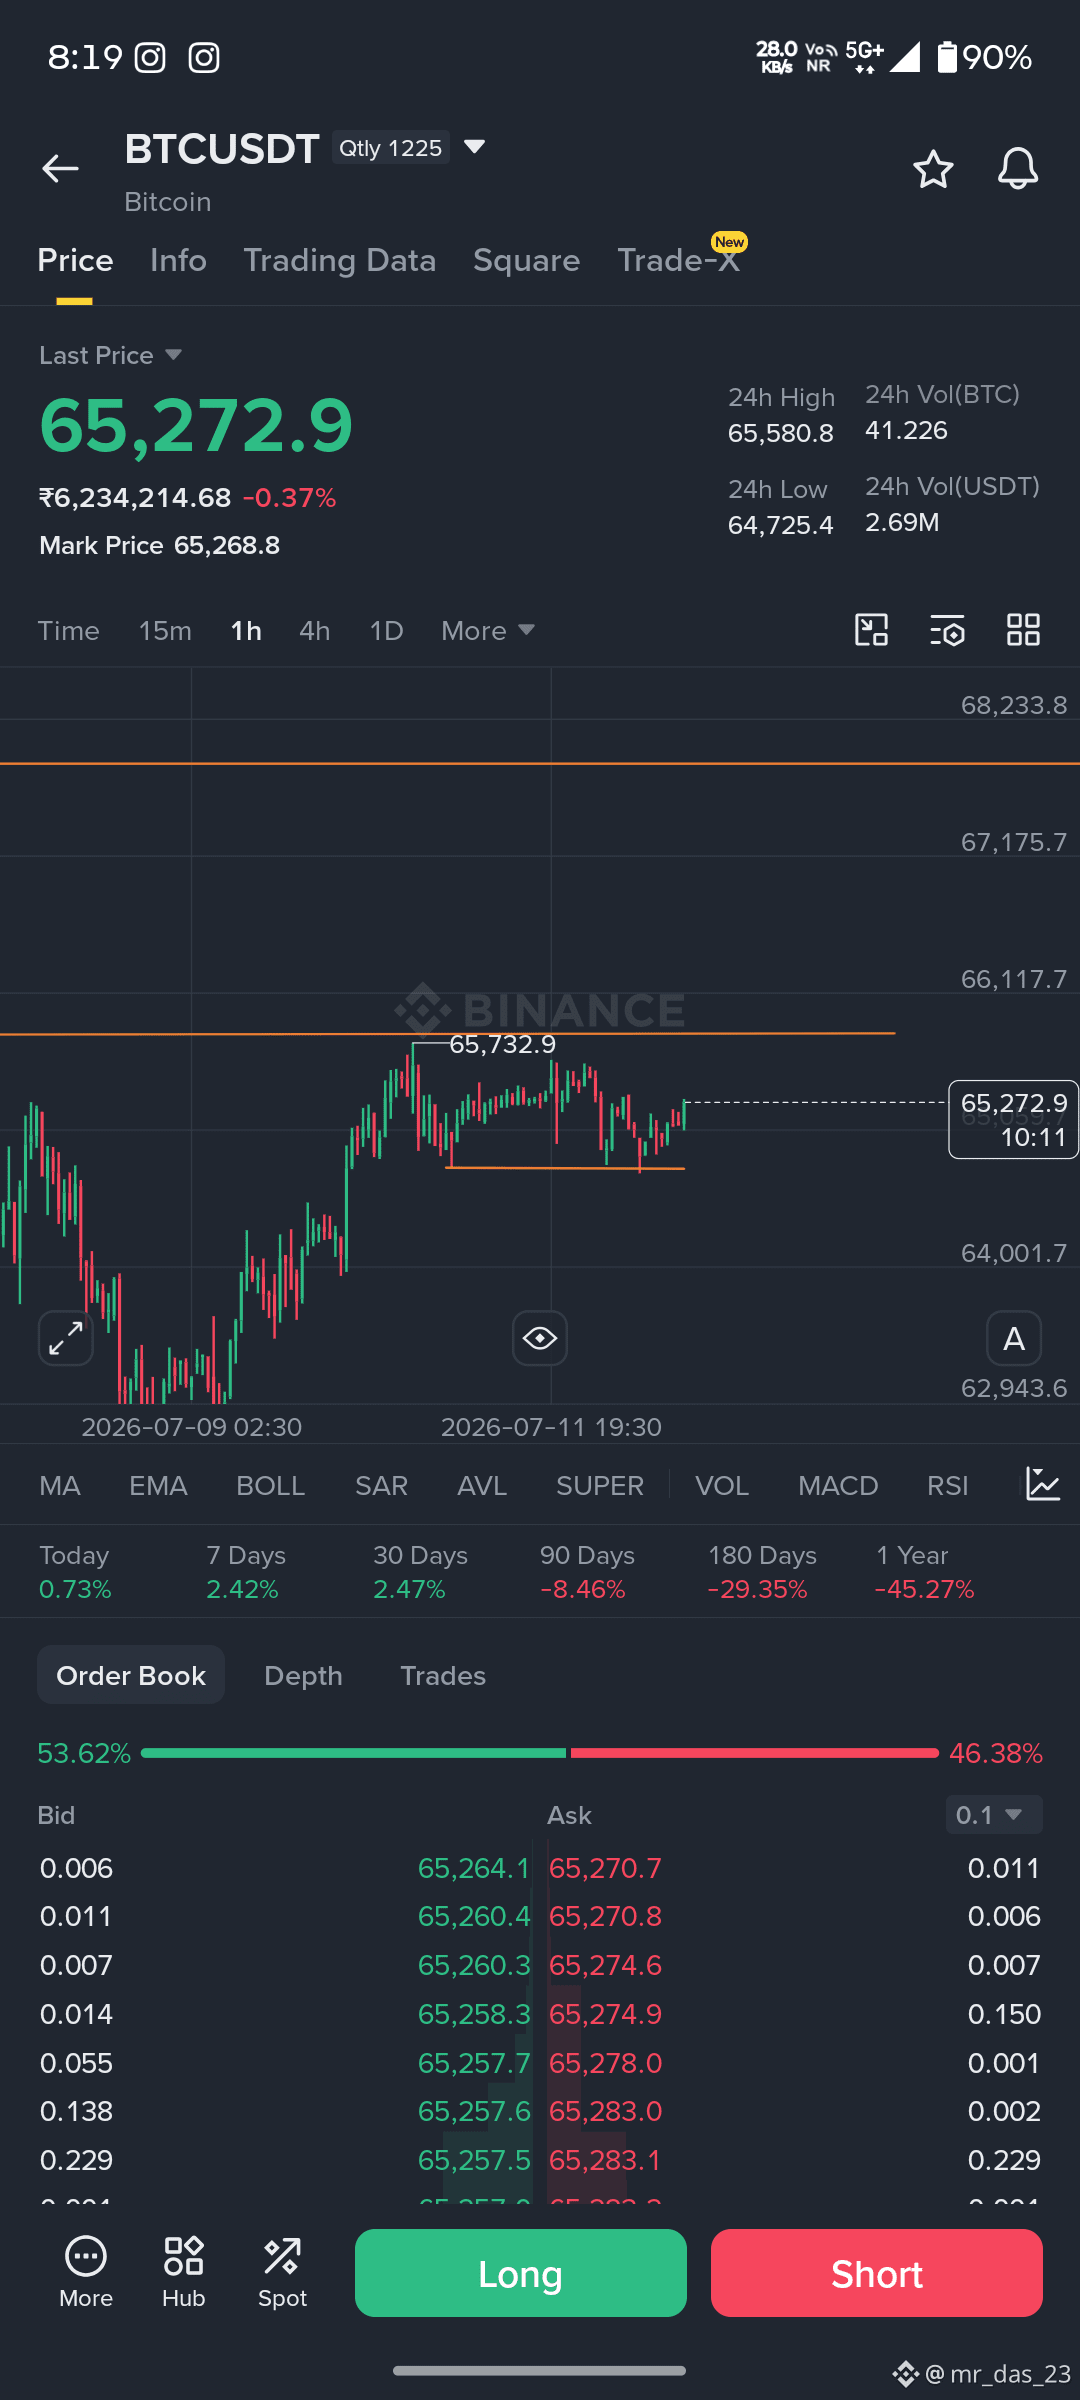Image resolution: width=1080 pixels, height=2400 pixels.
Task: Tap the Qtly 1225 badge
Action: (x=391, y=148)
